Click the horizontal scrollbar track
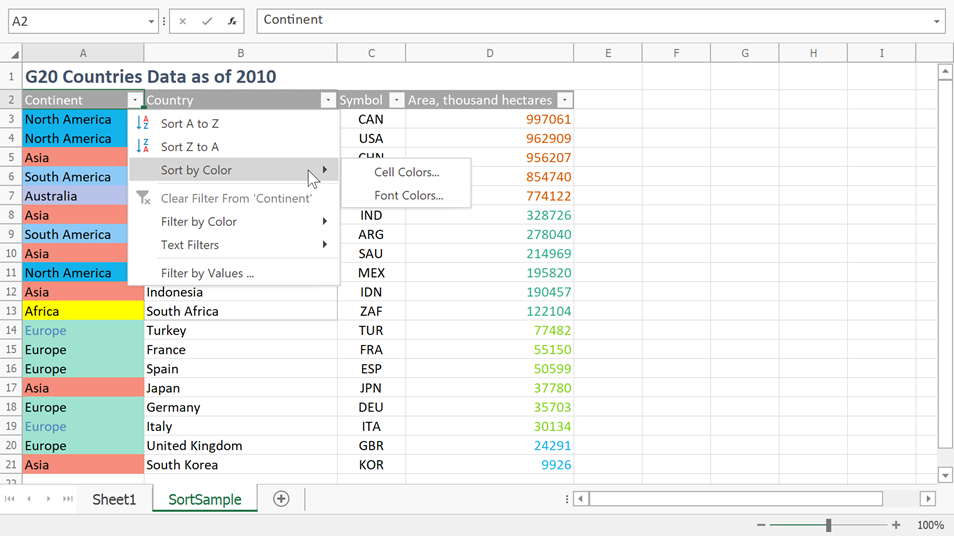The width and height of the screenshot is (954, 536). (x=736, y=499)
